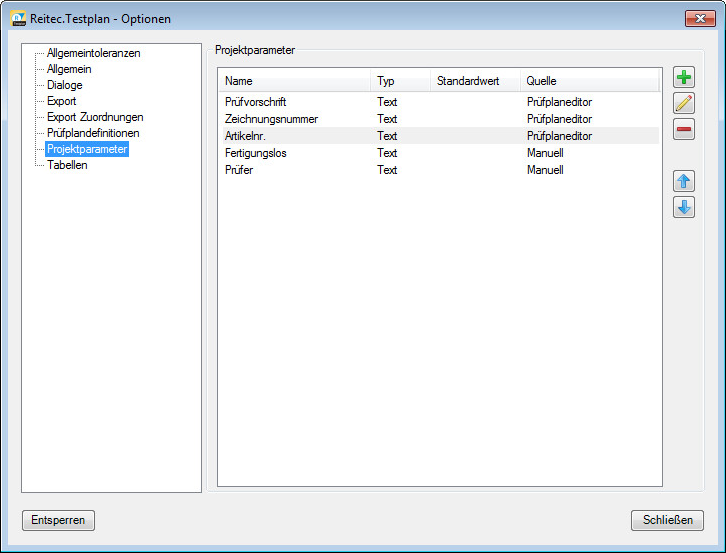Open the Allgemein options page

[x=69, y=69]
